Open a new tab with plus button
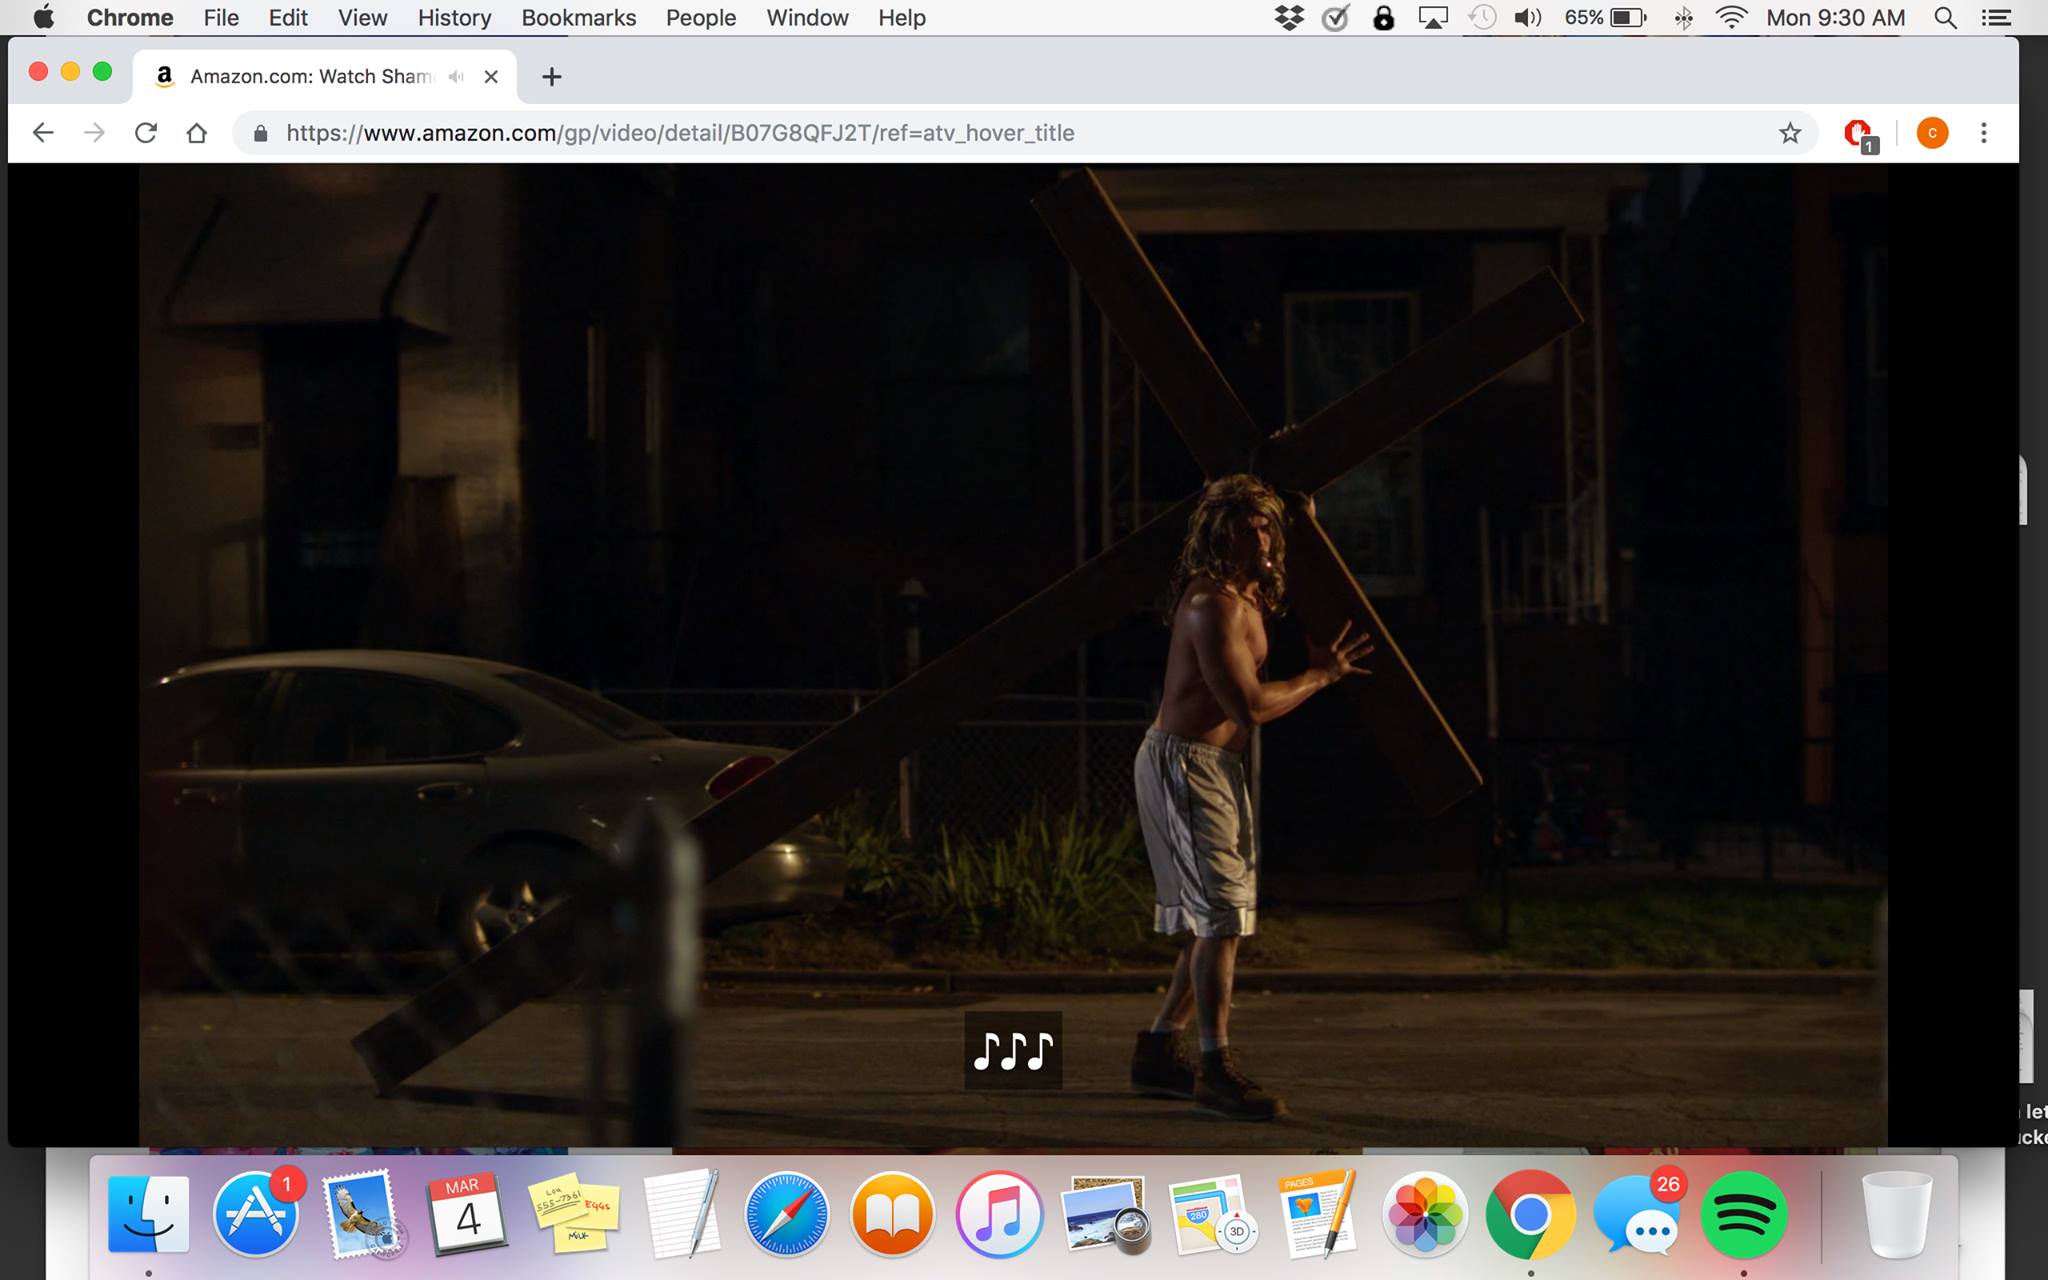Viewport: 2048px width, 1280px height. pos(551,76)
